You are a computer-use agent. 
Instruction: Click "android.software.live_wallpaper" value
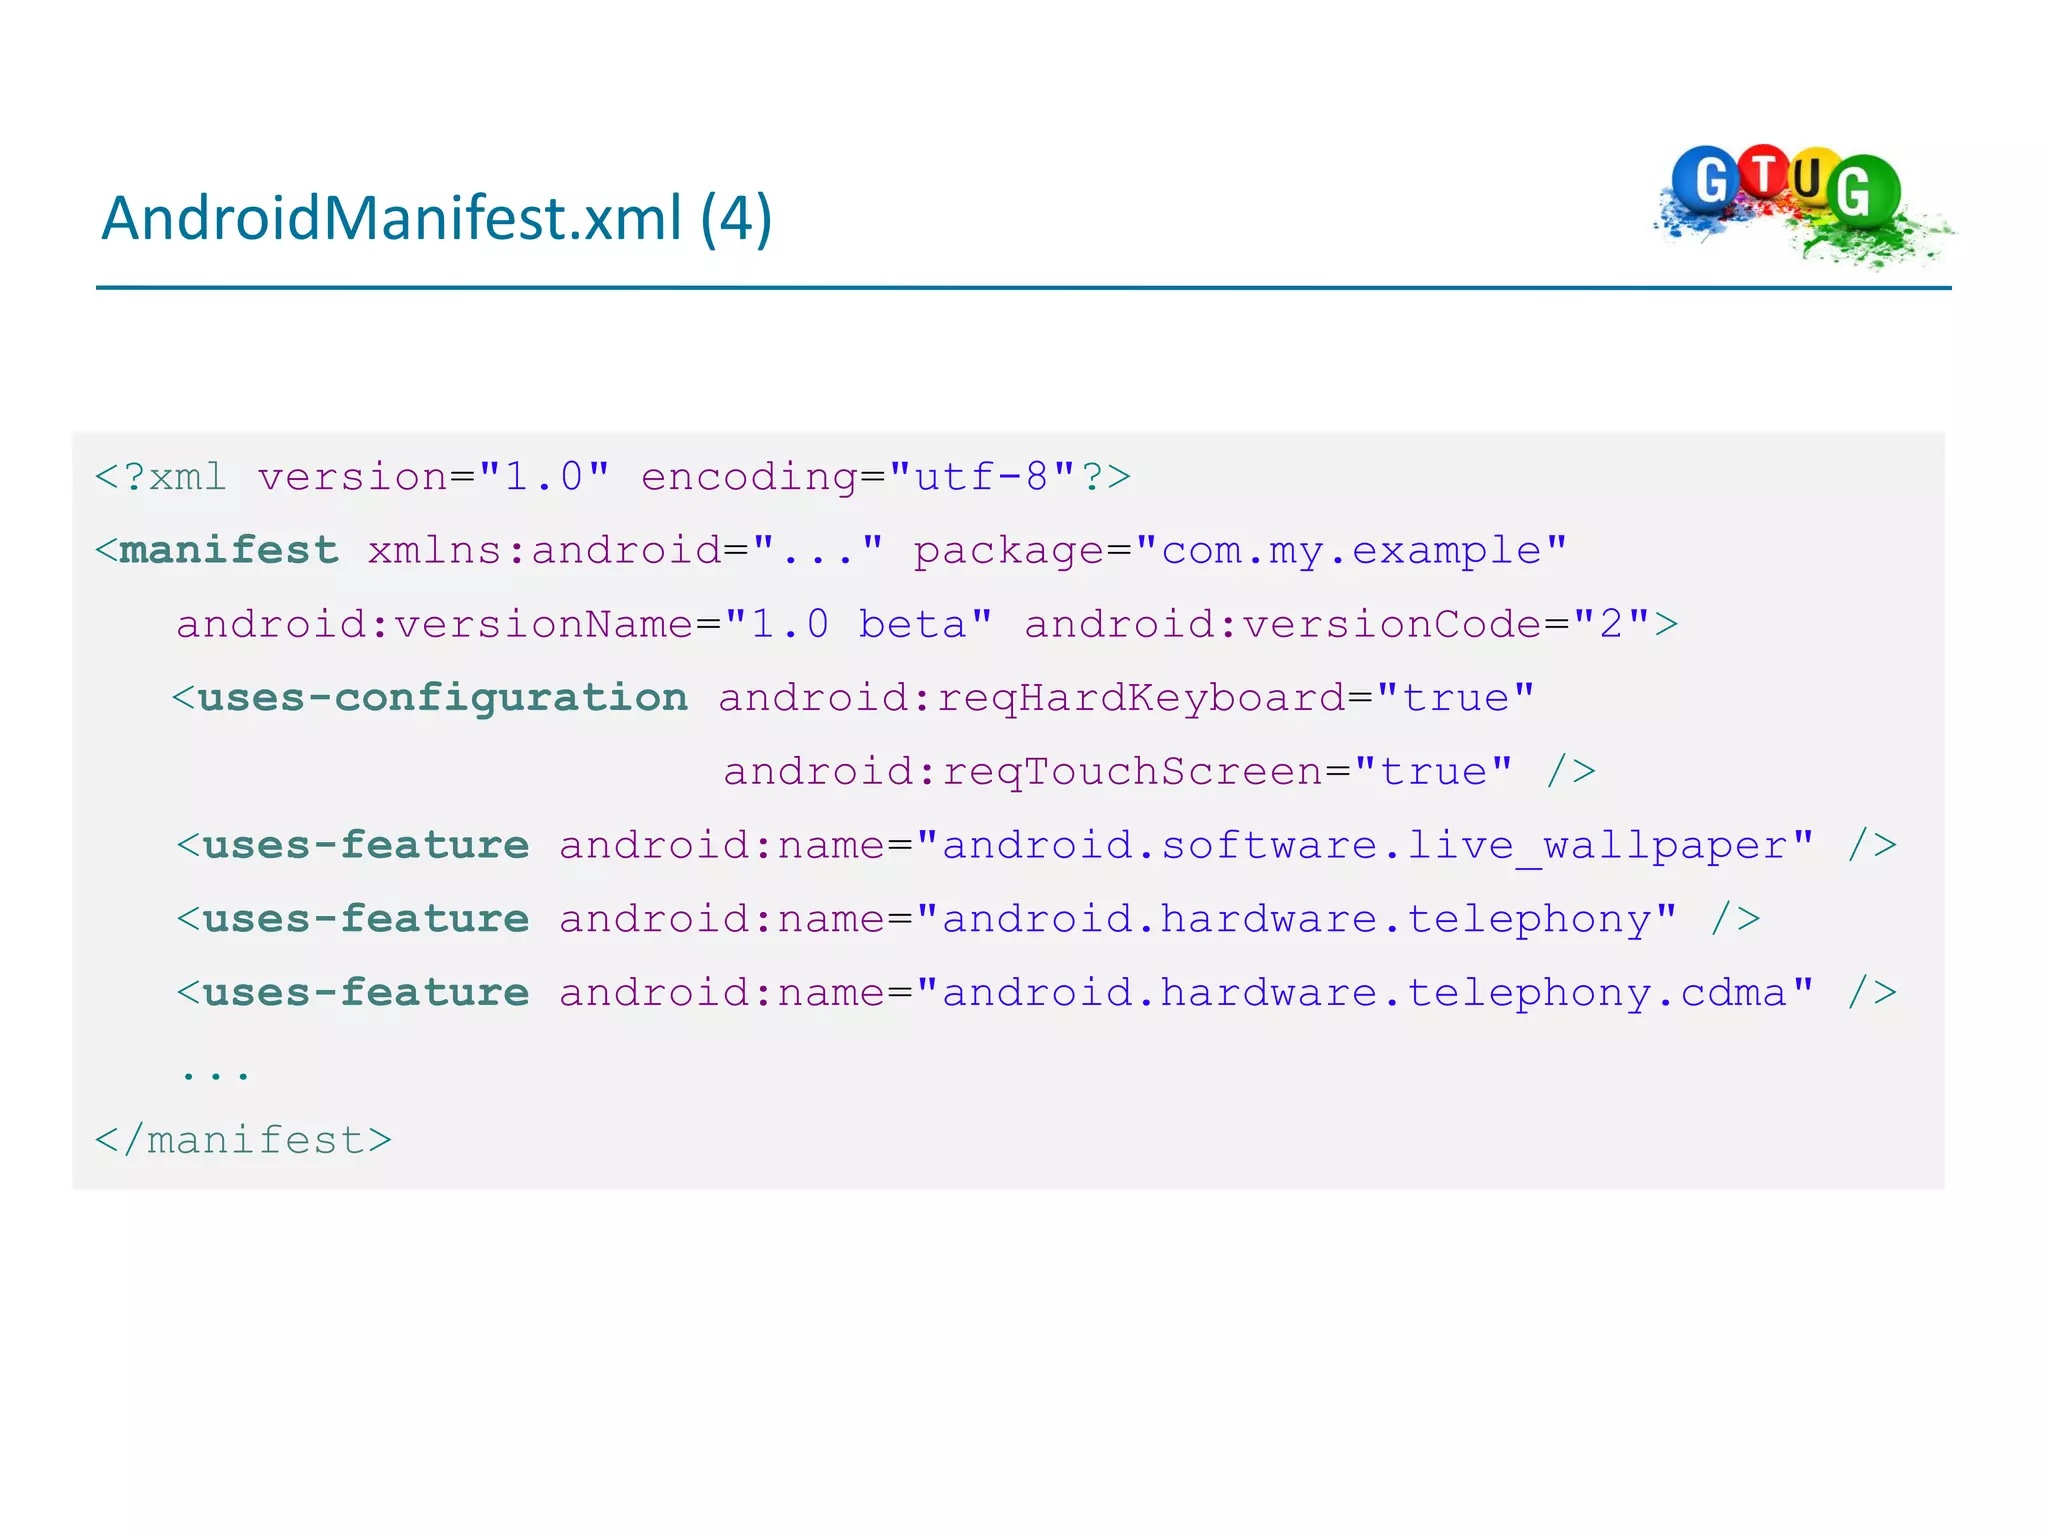click(x=1364, y=846)
